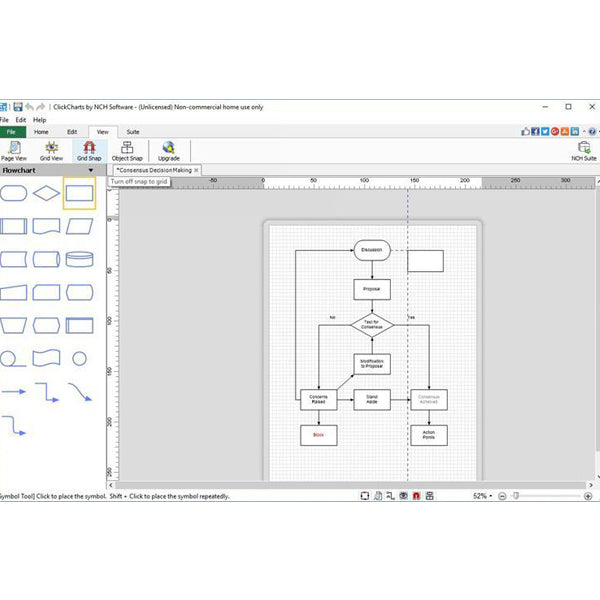Toggle Object Snap in the ribbon
The width and height of the screenshot is (600, 600).
coord(127,151)
